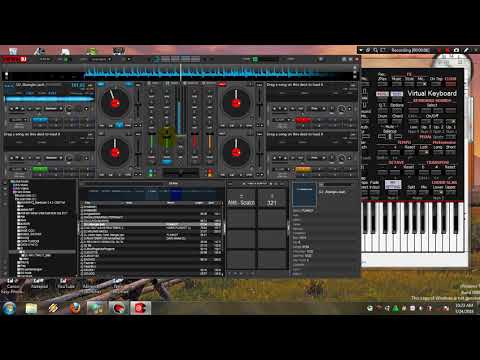Adjust the deck 1 pitch slider

pyautogui.click(x=138, y=104)
